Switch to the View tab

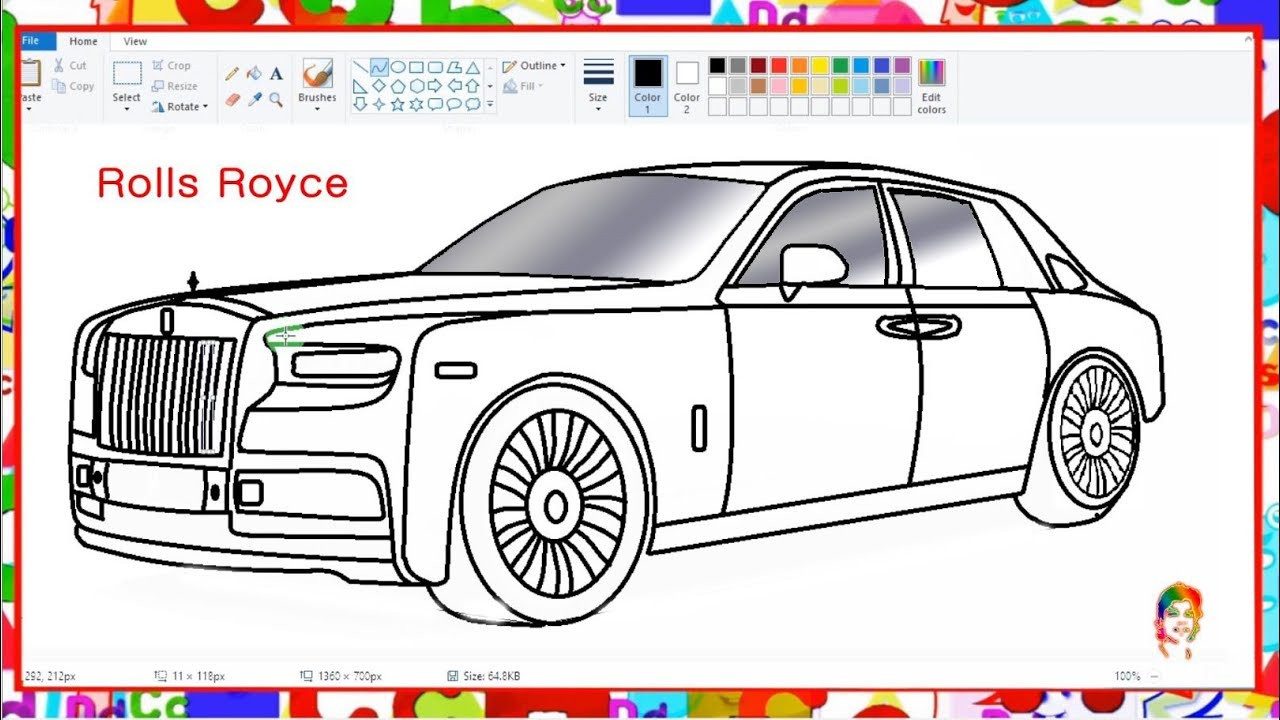tap(135, 41)
